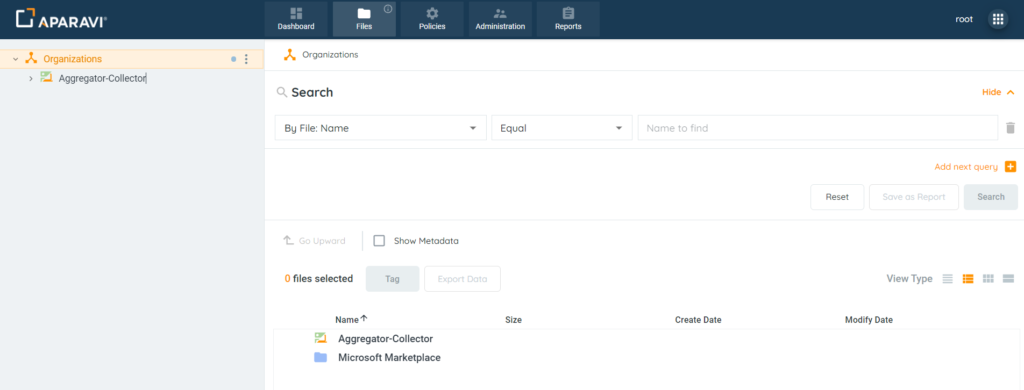Image resolution: width=1024 pixels, height=390 pixels.
Task: Click the Aparavi logo
Action: (61, 19)
